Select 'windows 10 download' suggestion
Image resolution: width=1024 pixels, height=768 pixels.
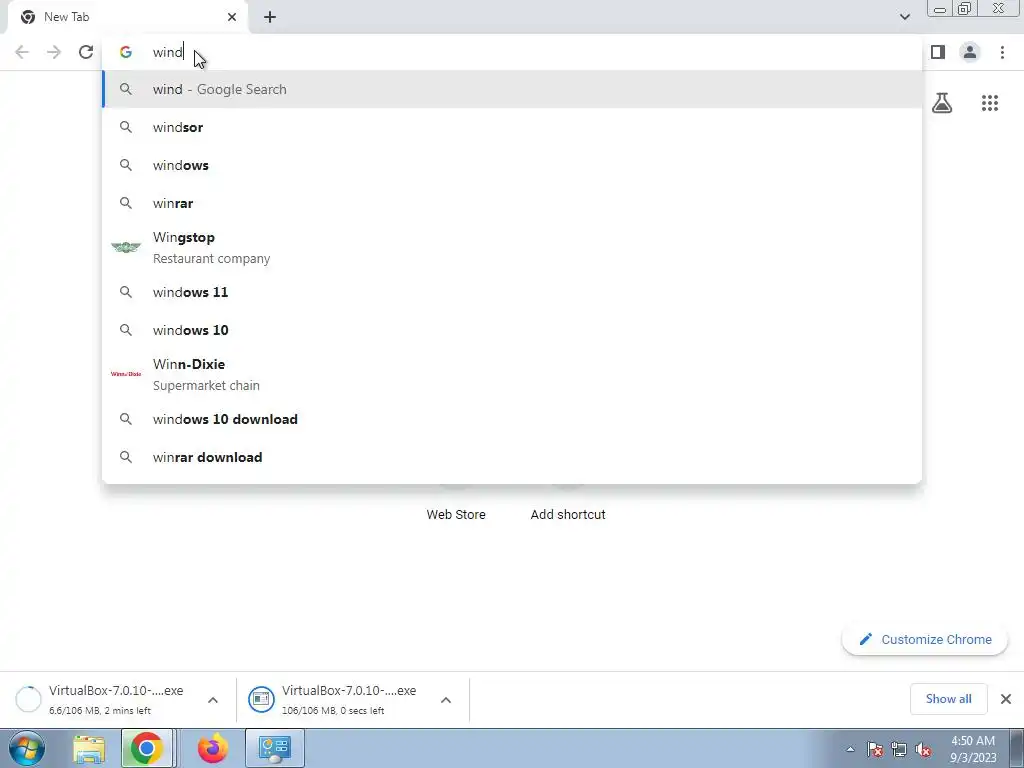[512, 419]
